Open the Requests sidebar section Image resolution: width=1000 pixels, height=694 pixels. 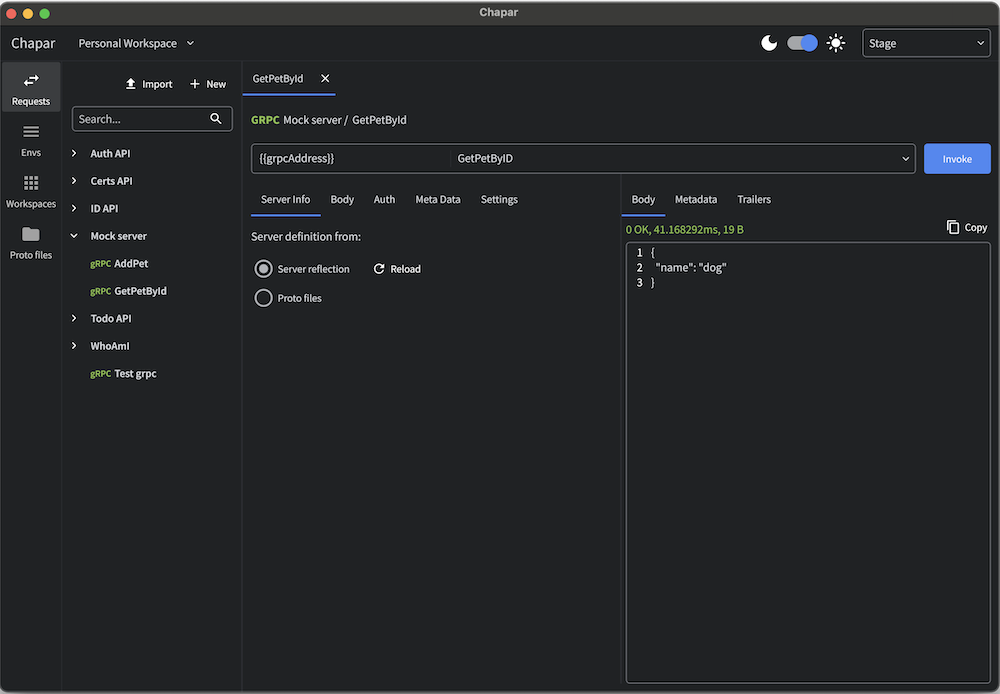(x=31, y=88)
